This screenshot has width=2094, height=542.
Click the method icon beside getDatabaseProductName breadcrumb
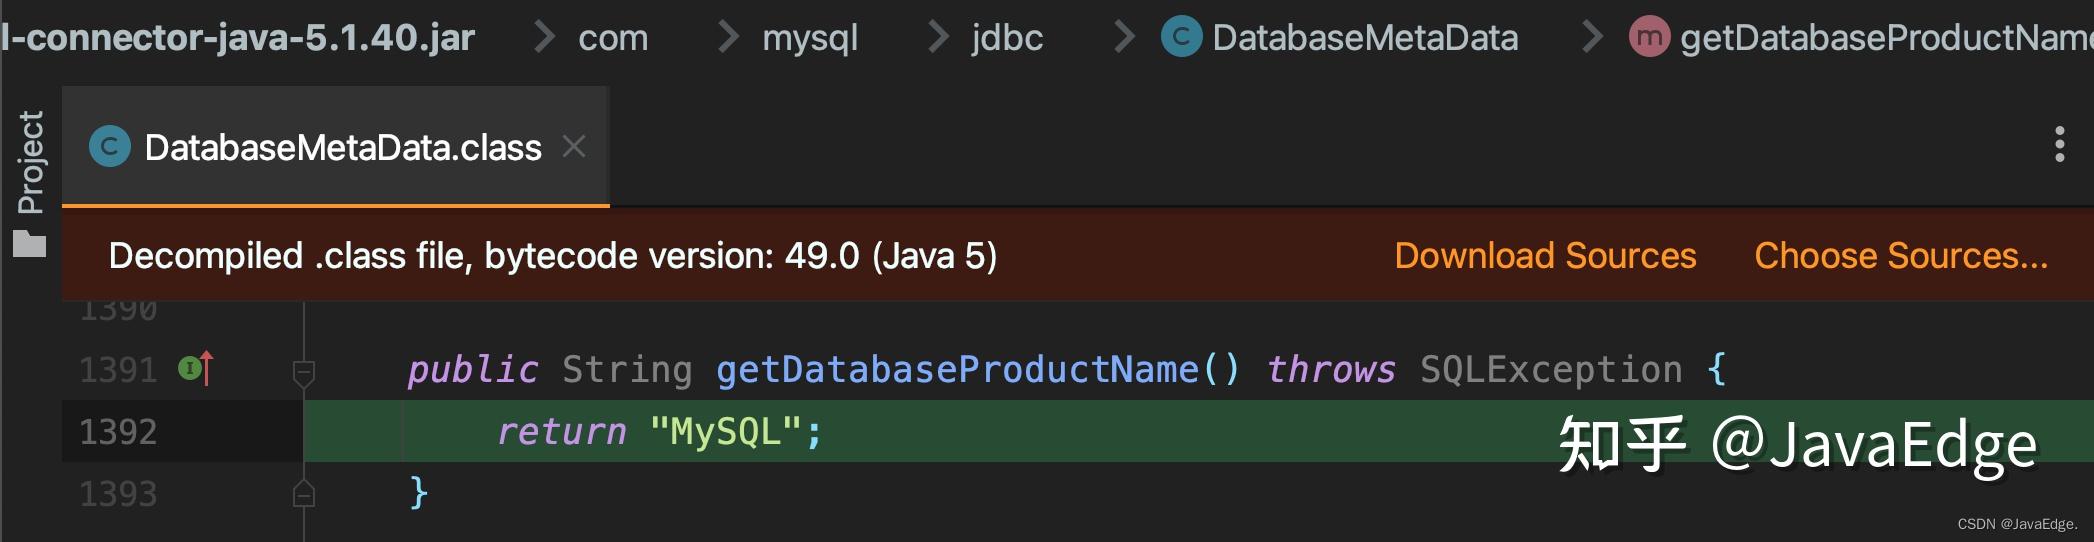click(1649, 38)
